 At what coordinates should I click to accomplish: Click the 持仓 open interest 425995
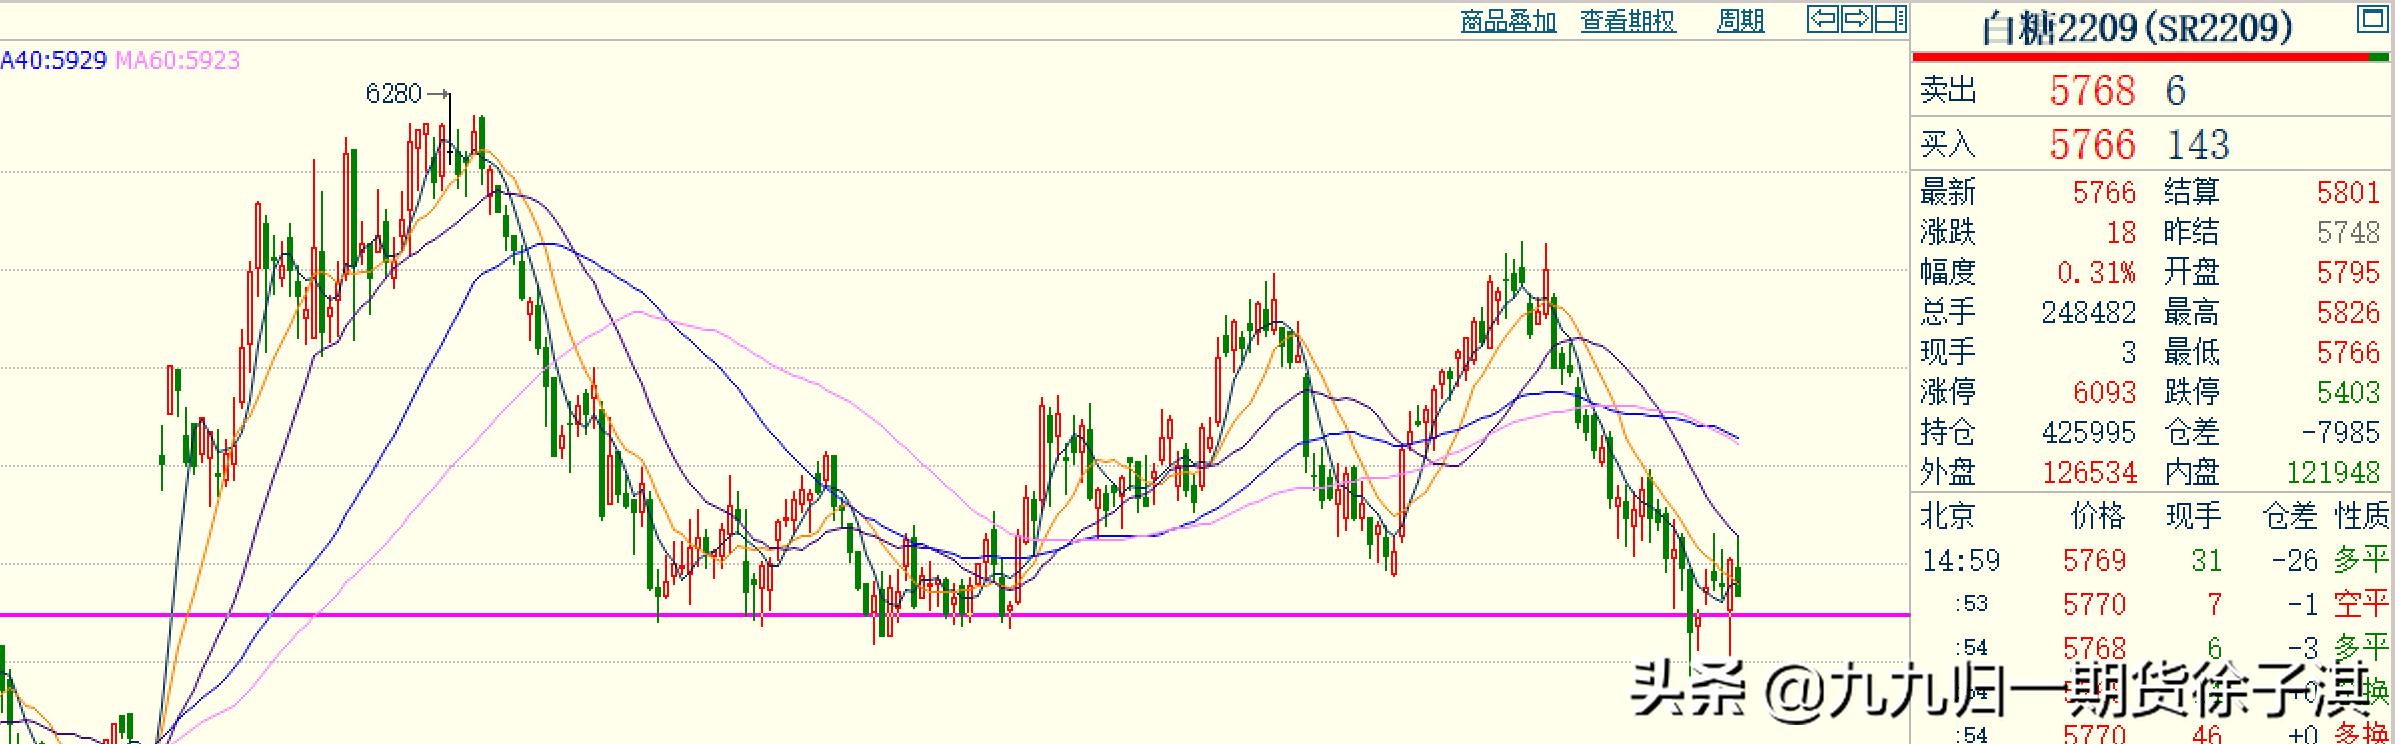pyautogui.click(x=2088, y=432)
